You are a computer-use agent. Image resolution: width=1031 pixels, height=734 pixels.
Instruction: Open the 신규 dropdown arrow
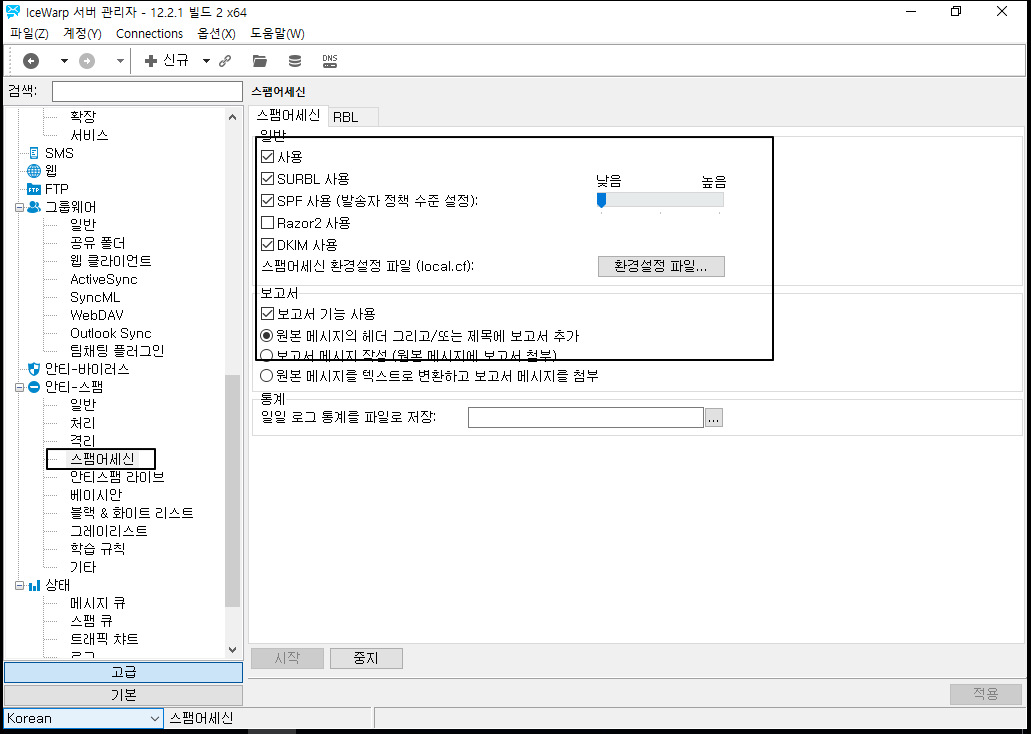point(206,61)
